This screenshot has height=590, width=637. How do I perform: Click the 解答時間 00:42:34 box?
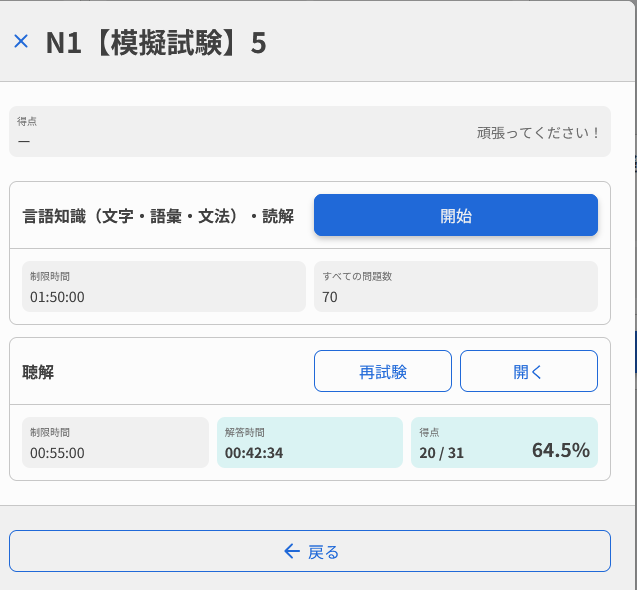pyautogui.click(x=309, y=443)
